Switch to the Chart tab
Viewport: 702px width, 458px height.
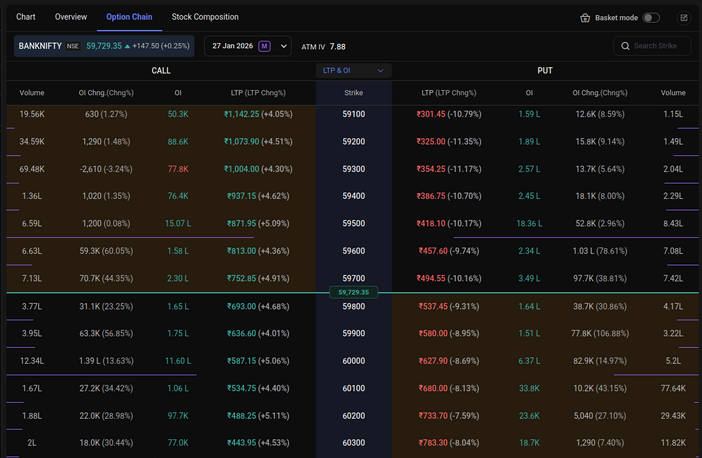point(26,17)
